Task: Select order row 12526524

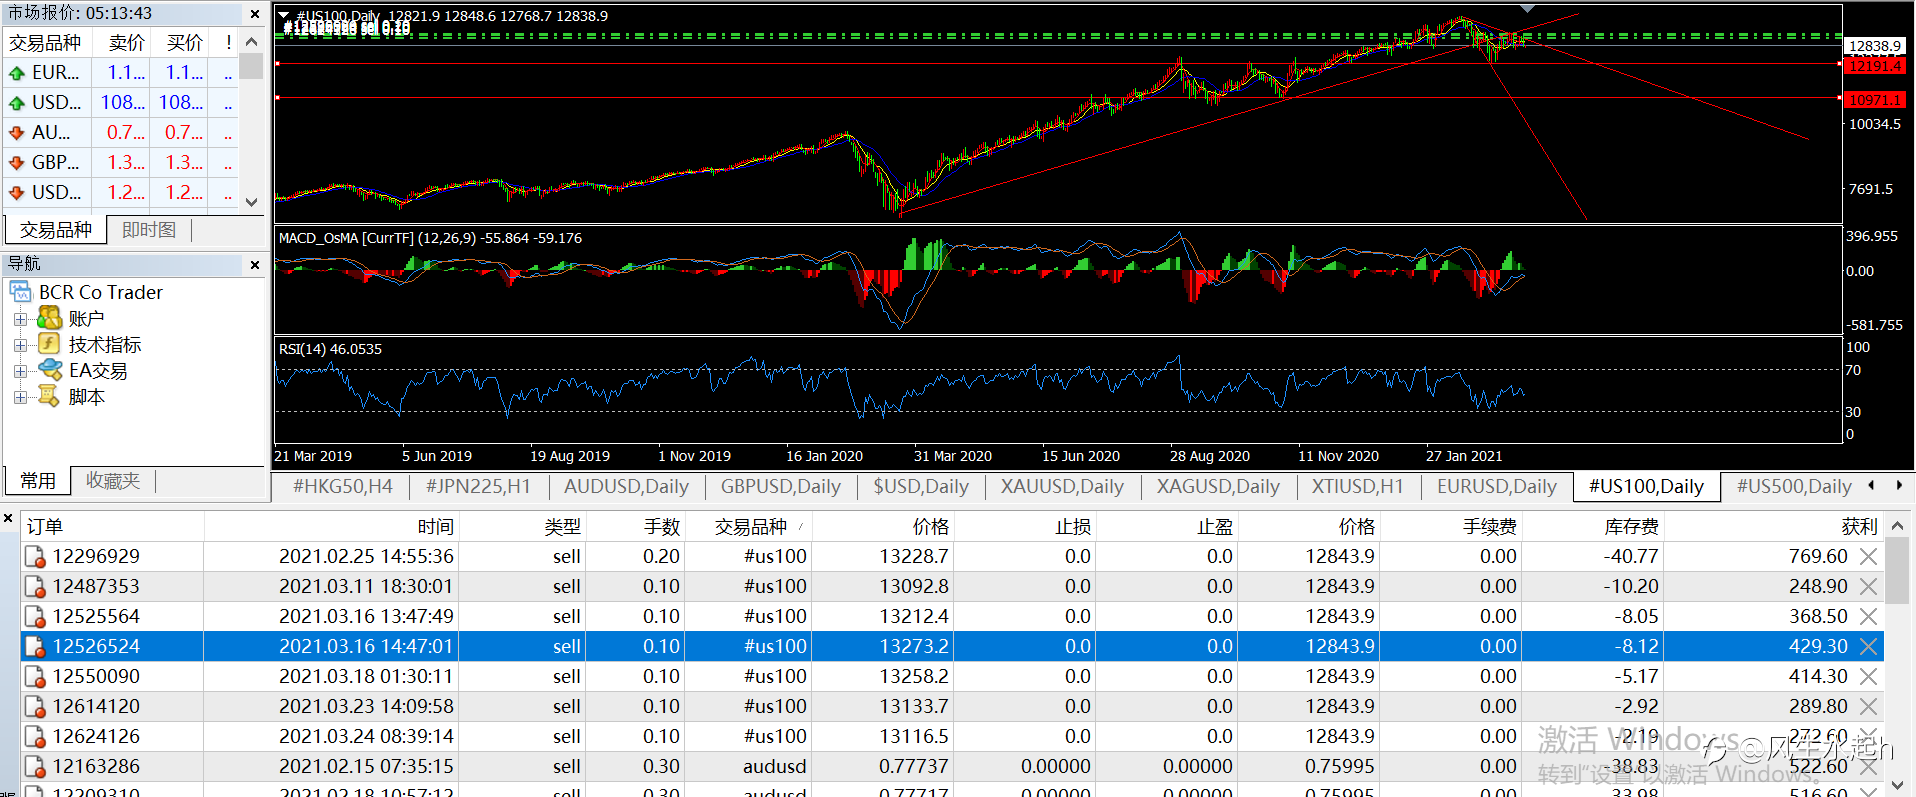Action: 952,647
